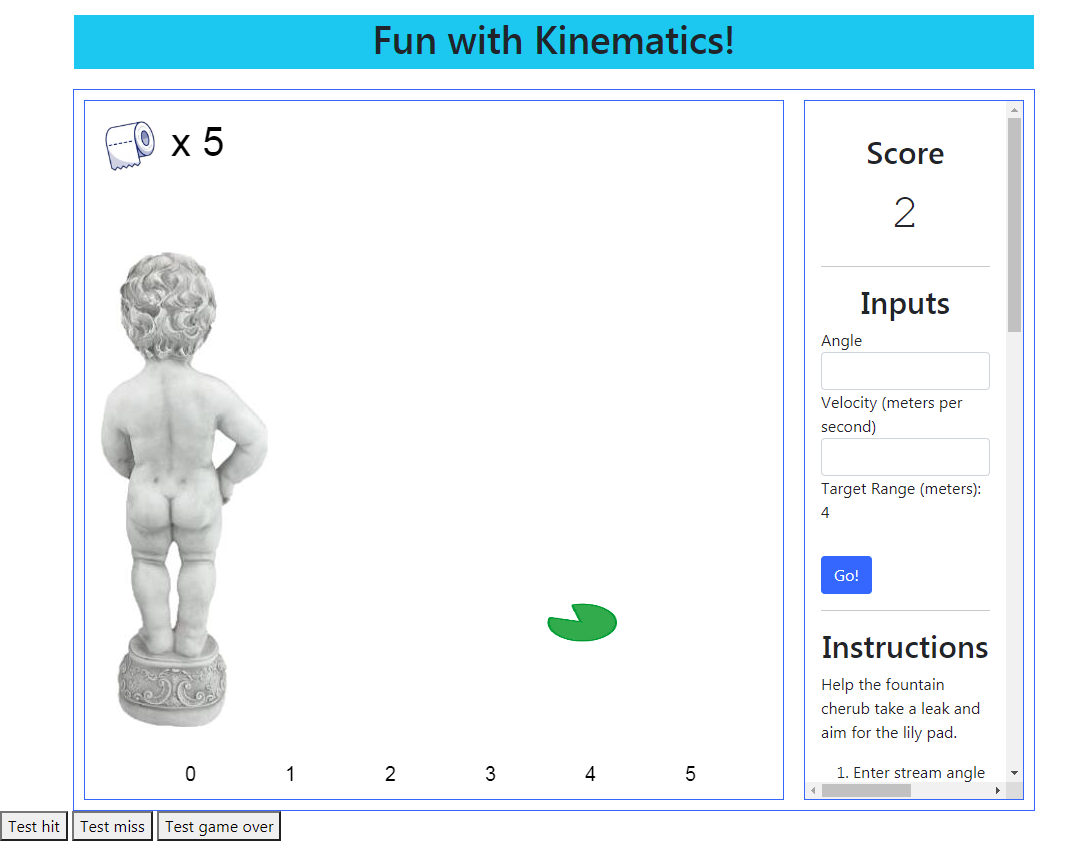Click the toilet paper roll icon
1070x857 pixels.
tap(130, 145)
